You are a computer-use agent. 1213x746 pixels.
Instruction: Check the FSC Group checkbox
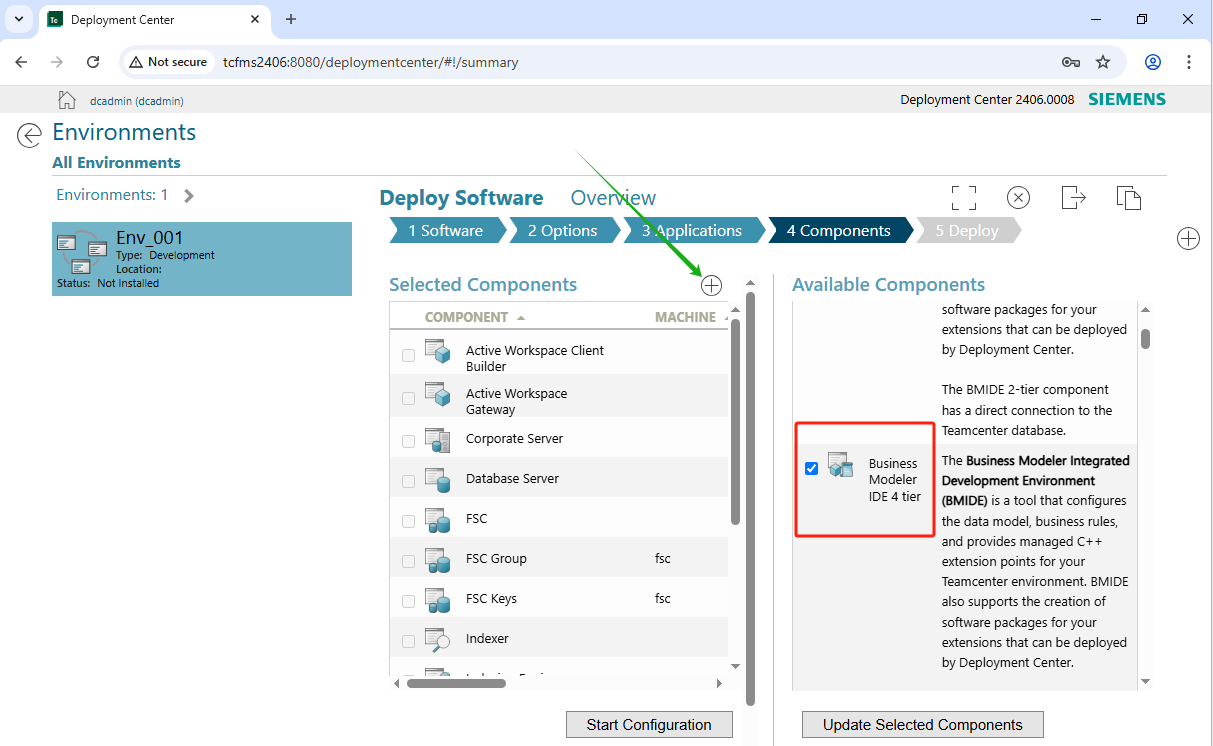[x=408, y=561]
